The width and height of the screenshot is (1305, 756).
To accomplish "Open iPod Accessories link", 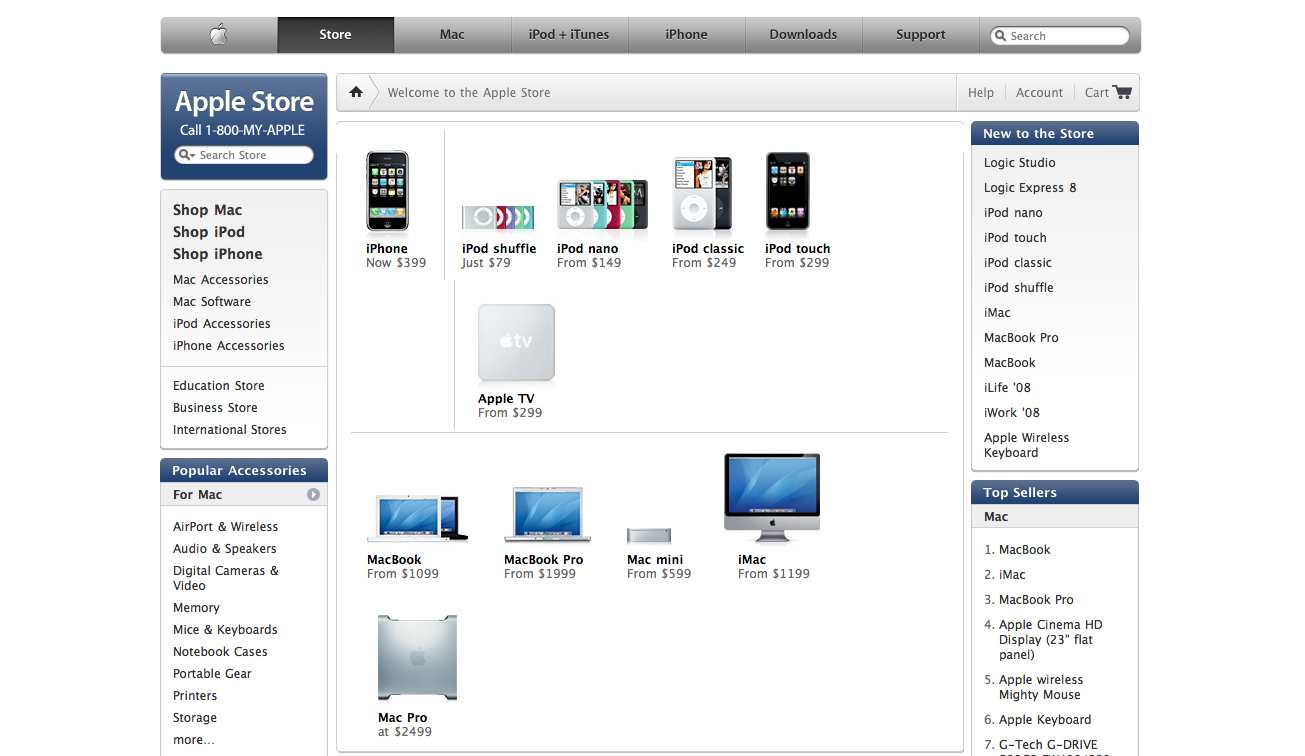I will [x=222, y=324].
